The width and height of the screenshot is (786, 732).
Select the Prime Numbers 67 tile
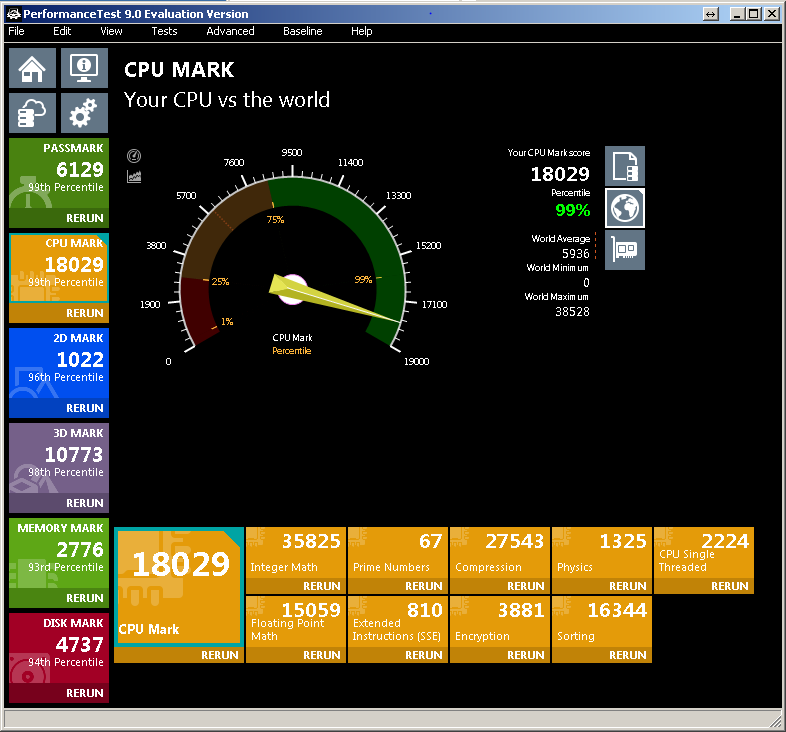coord(398,553)
